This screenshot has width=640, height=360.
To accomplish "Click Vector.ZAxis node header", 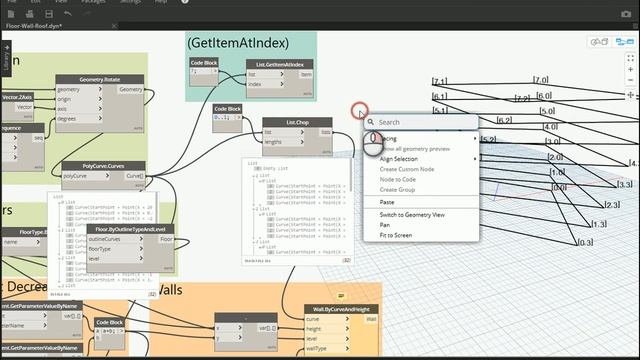I will pos(18,97).
